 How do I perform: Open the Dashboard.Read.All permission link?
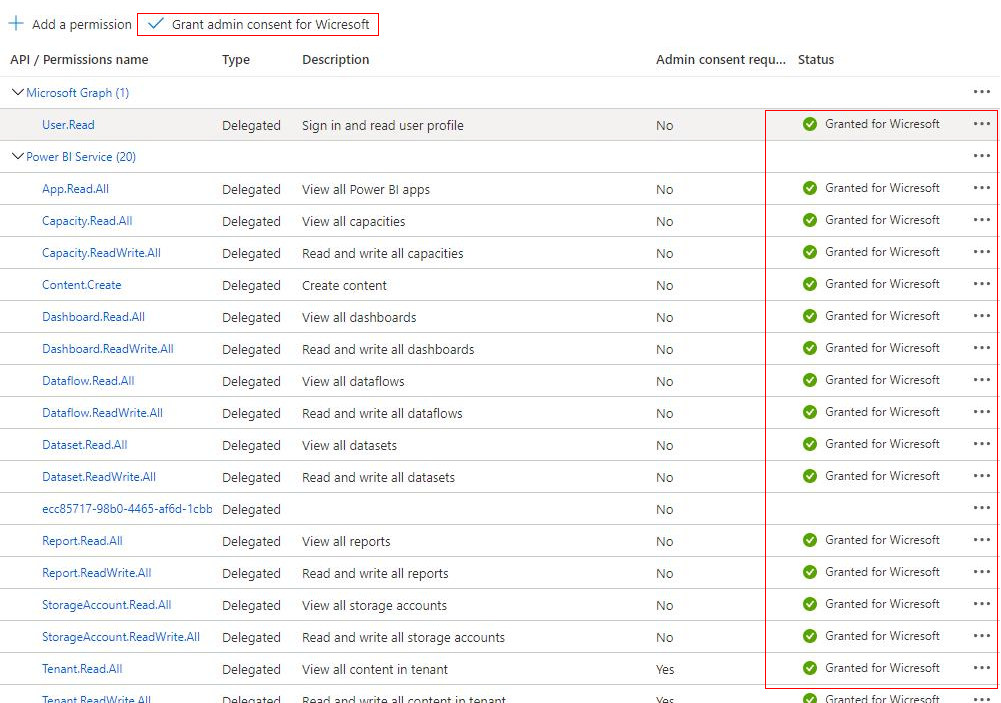[93, 317]
